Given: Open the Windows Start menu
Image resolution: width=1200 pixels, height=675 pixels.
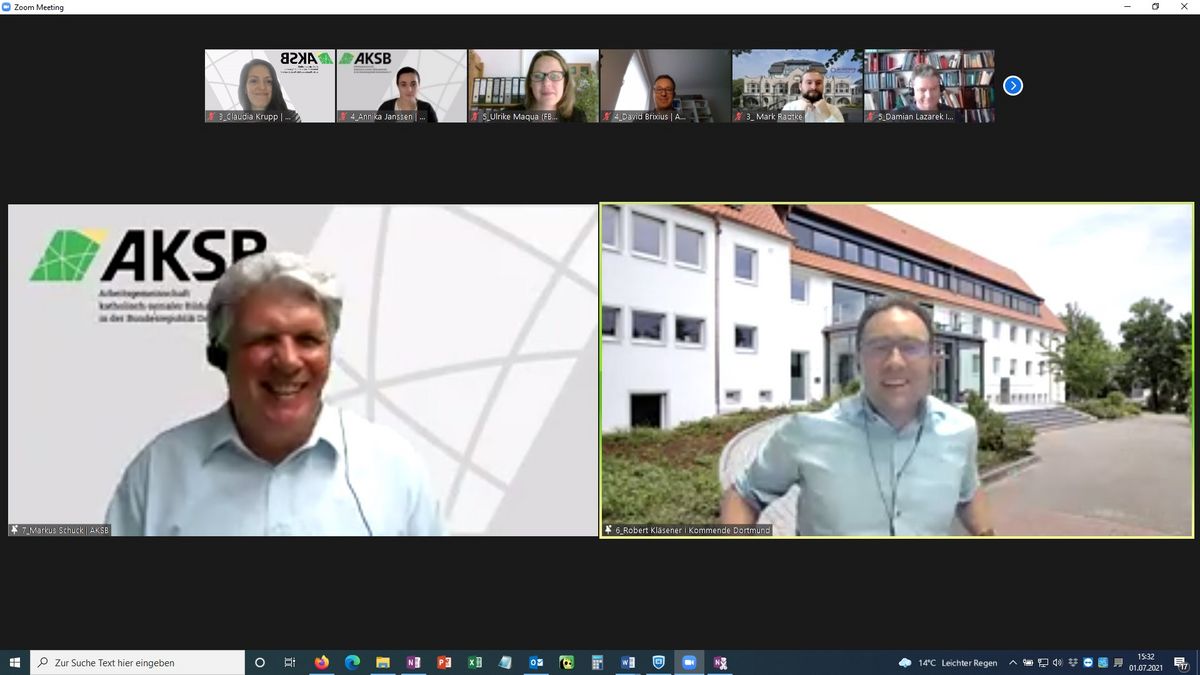Looking at the screenshot, I should tap(15, 662).
